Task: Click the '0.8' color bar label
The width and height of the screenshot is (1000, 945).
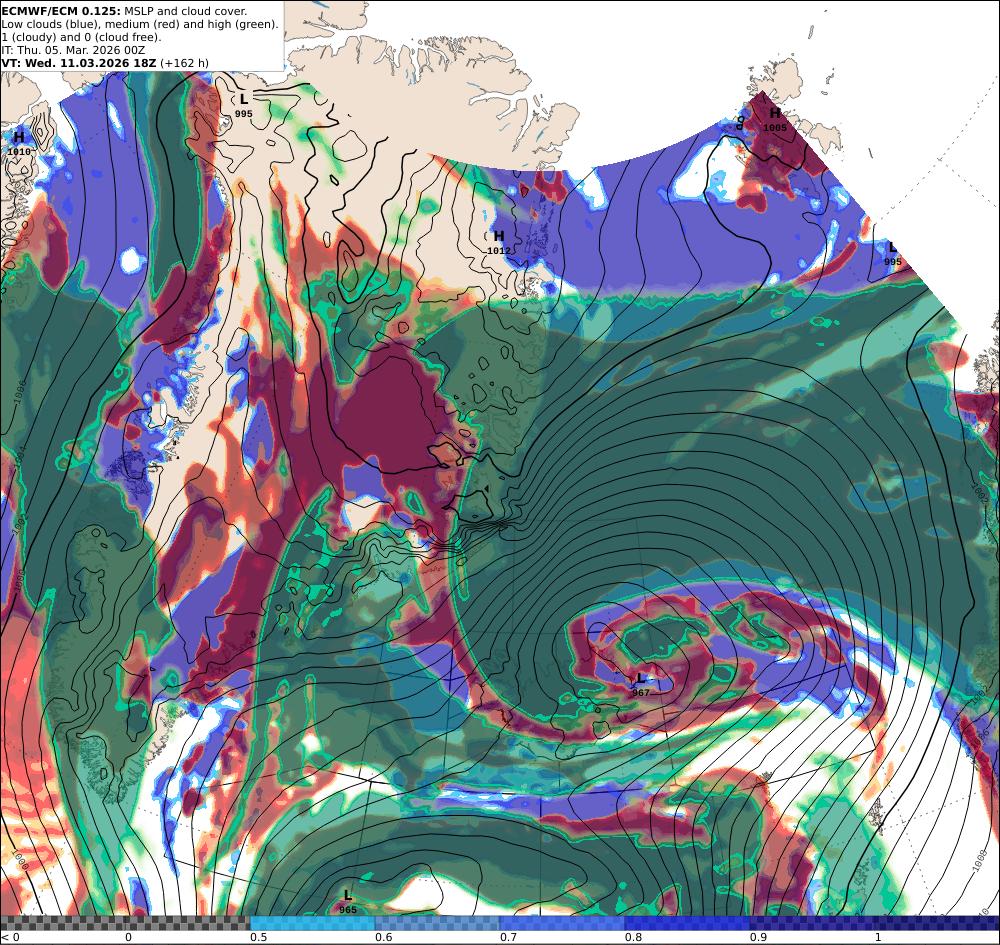Action: pos(633,937)
